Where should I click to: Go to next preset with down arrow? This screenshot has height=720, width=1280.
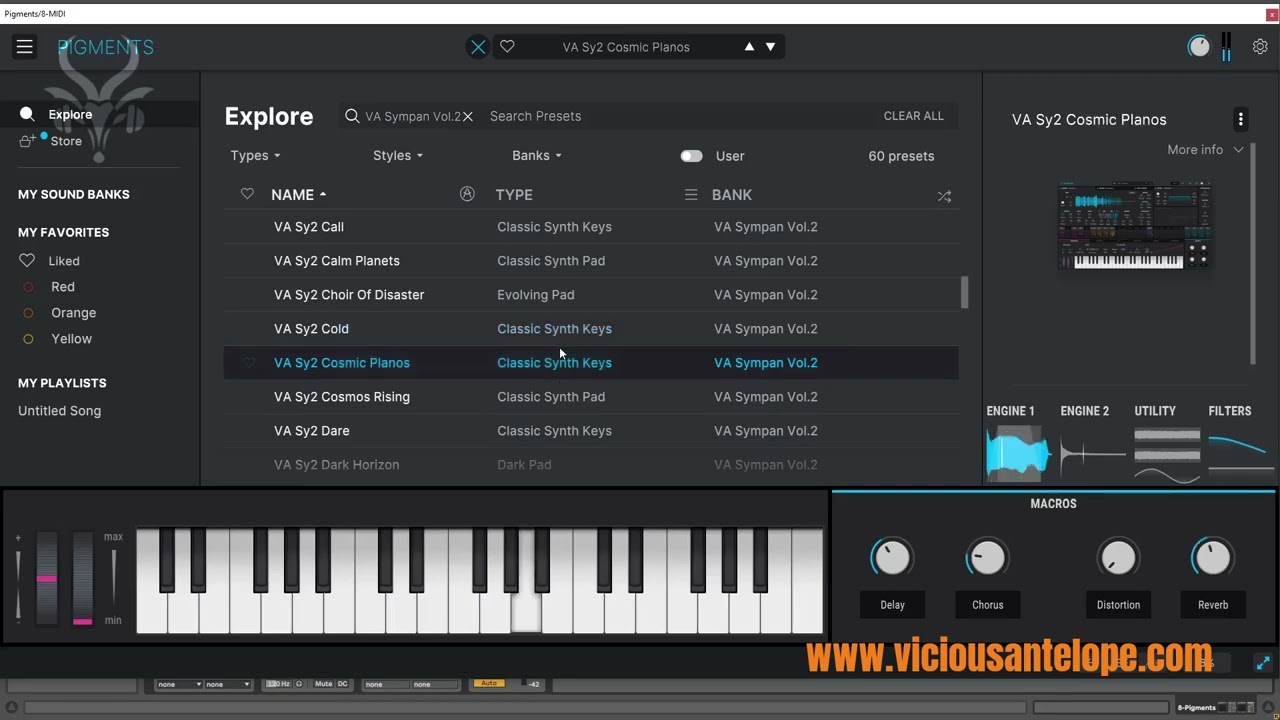[770, 47]
